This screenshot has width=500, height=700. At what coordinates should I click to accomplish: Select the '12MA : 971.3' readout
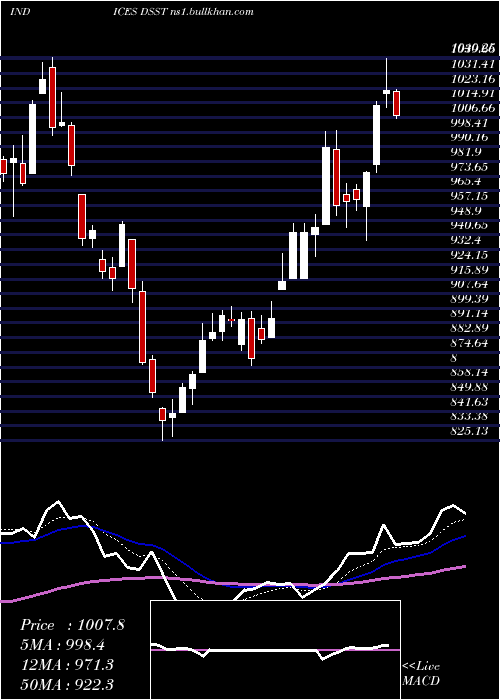coord(67,664)
